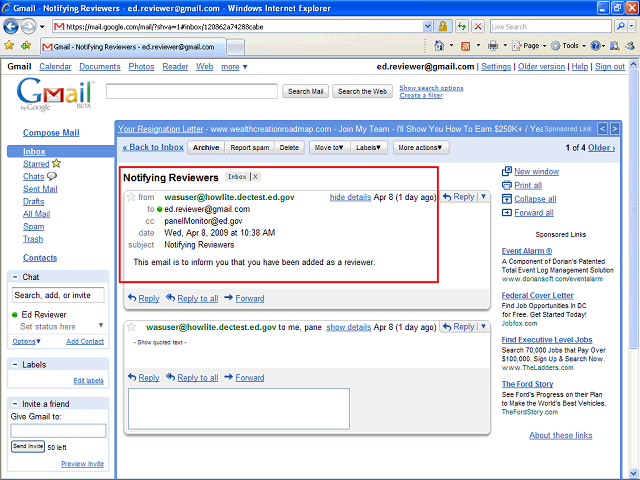Click the security lock icon in address bar

[442, 27]
